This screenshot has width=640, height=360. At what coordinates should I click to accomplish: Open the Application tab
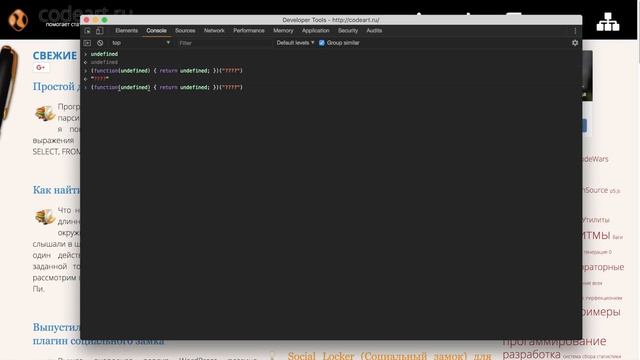click(316, 31)
